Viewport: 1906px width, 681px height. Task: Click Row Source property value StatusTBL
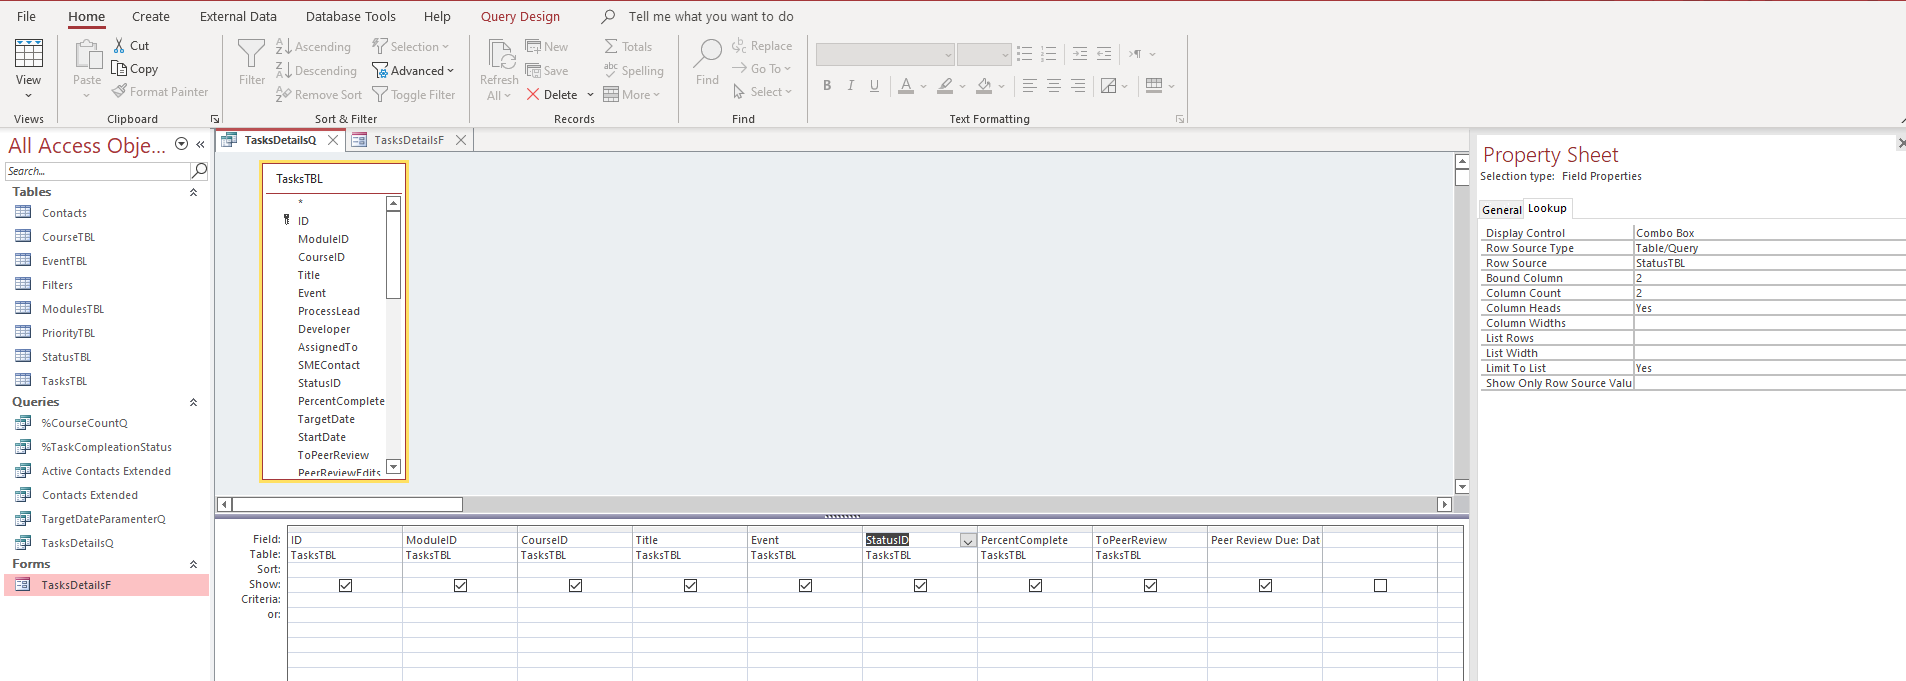tap(1769, 263)
